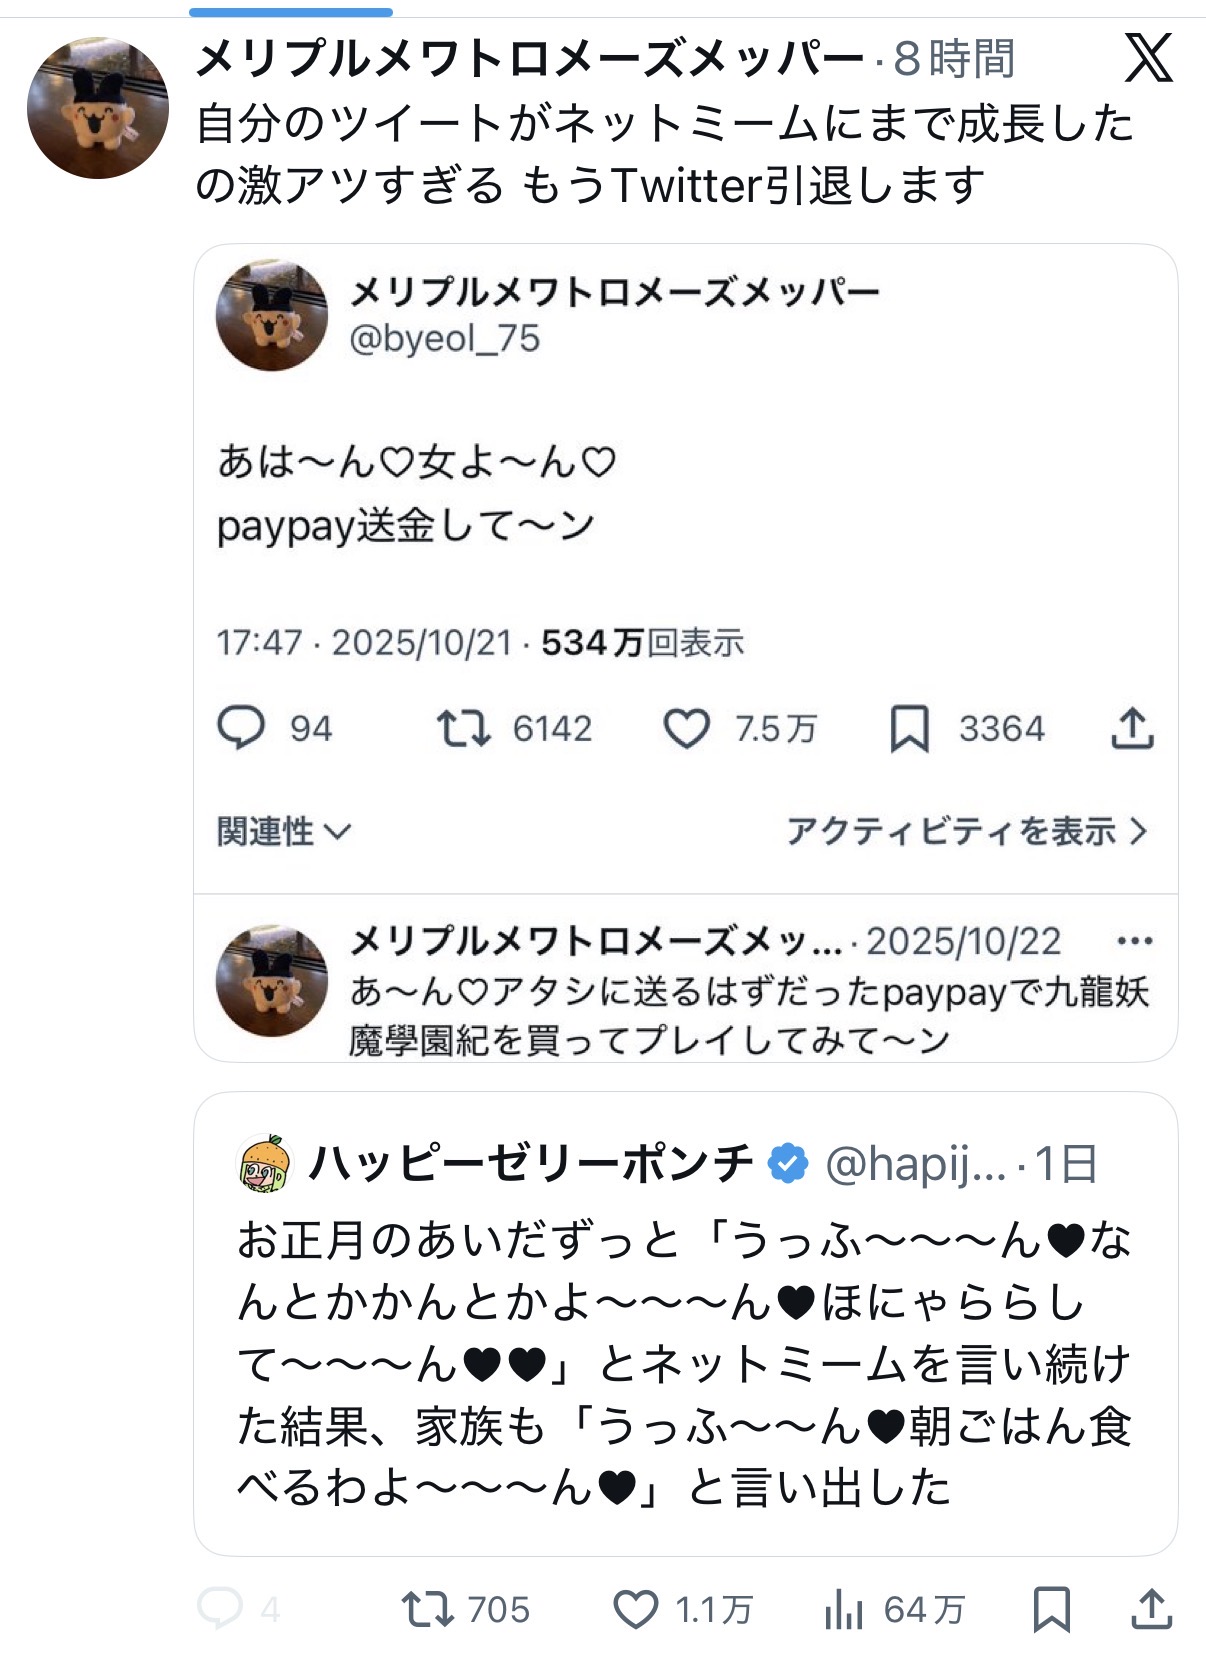Open more options on 2025/10/22 reply

(x=1134, y=941)
